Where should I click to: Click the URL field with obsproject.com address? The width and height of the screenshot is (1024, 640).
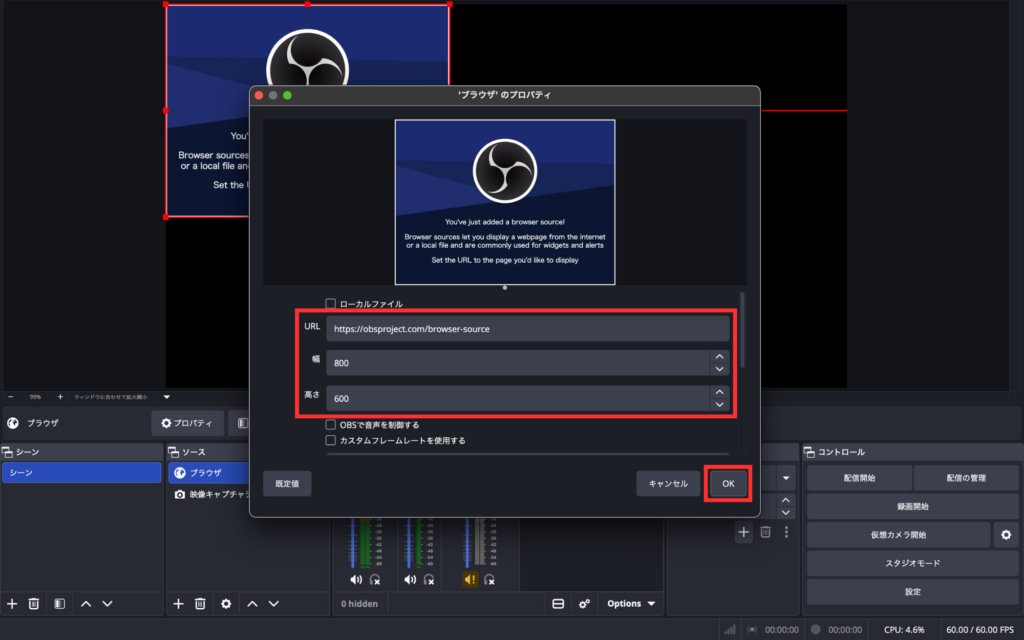[528, 328]
